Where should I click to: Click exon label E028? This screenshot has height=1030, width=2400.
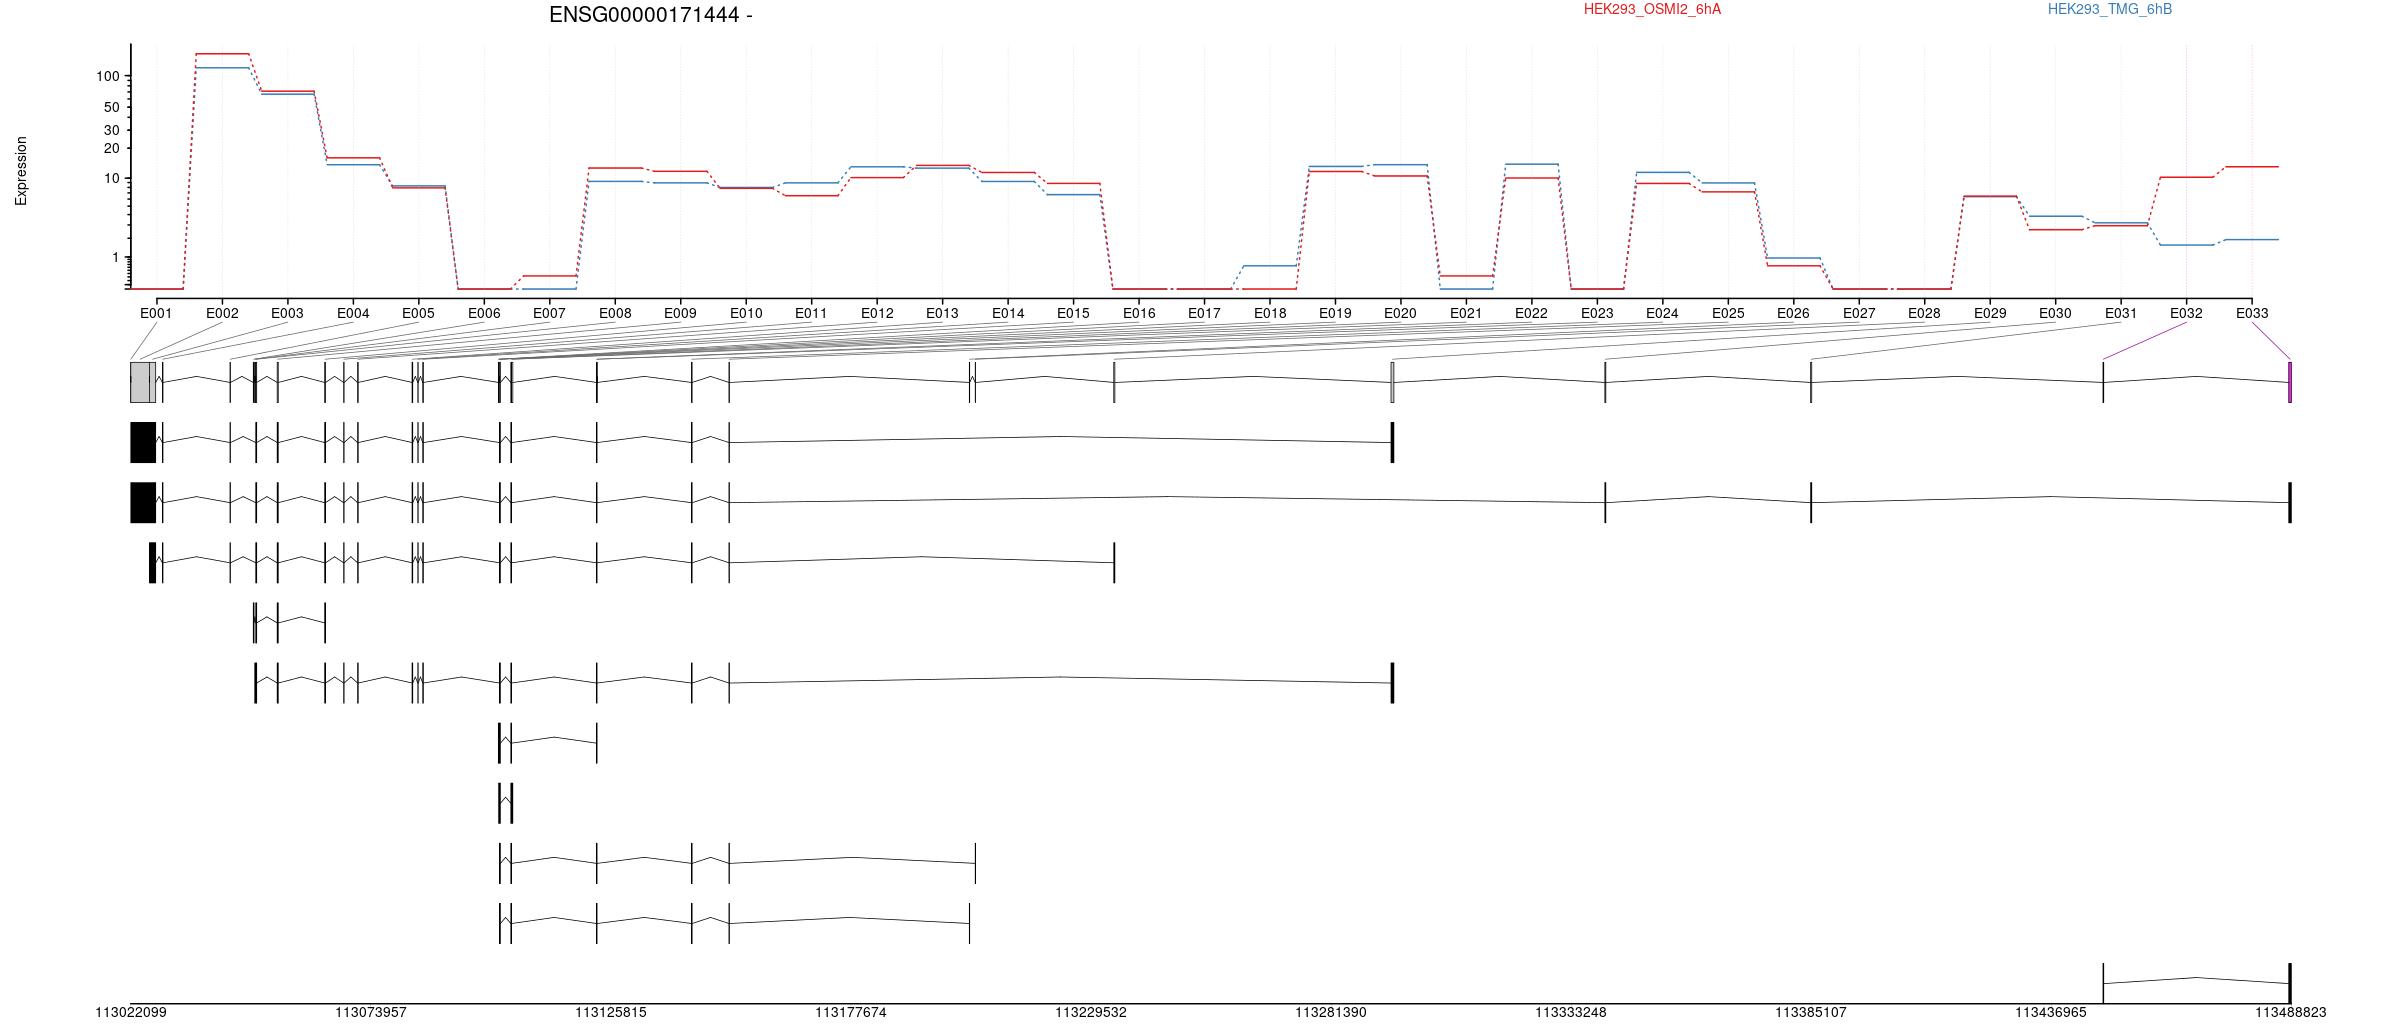point(1924,313)
